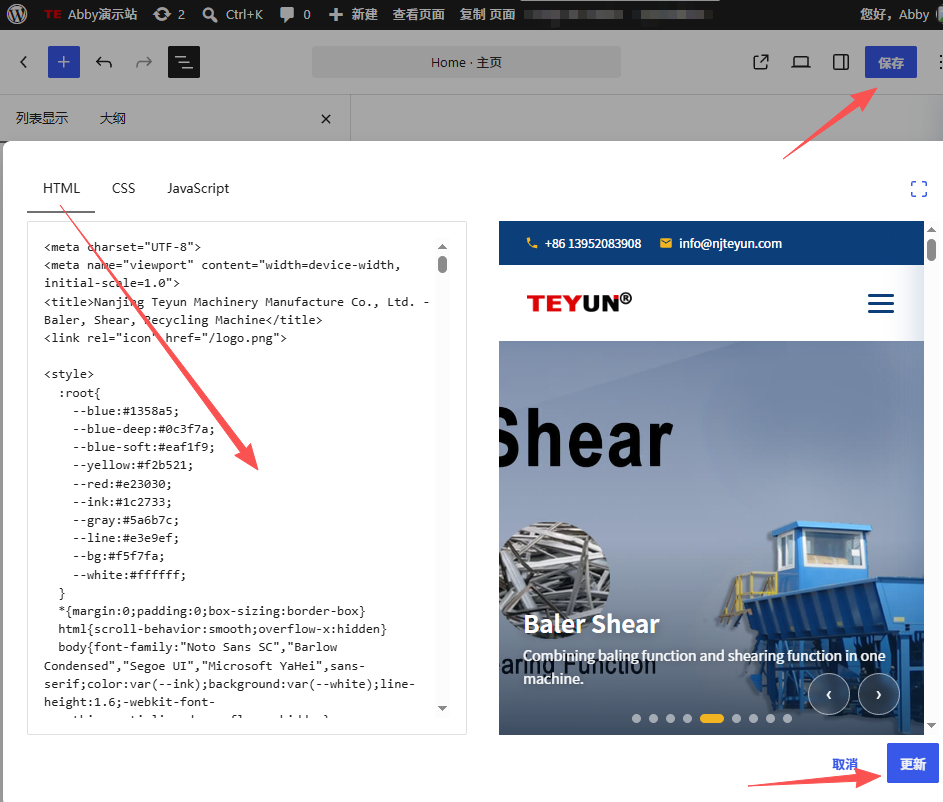This screenshot has width=943, height=802.
Task: Redo the last change
Action: (144, 62)
